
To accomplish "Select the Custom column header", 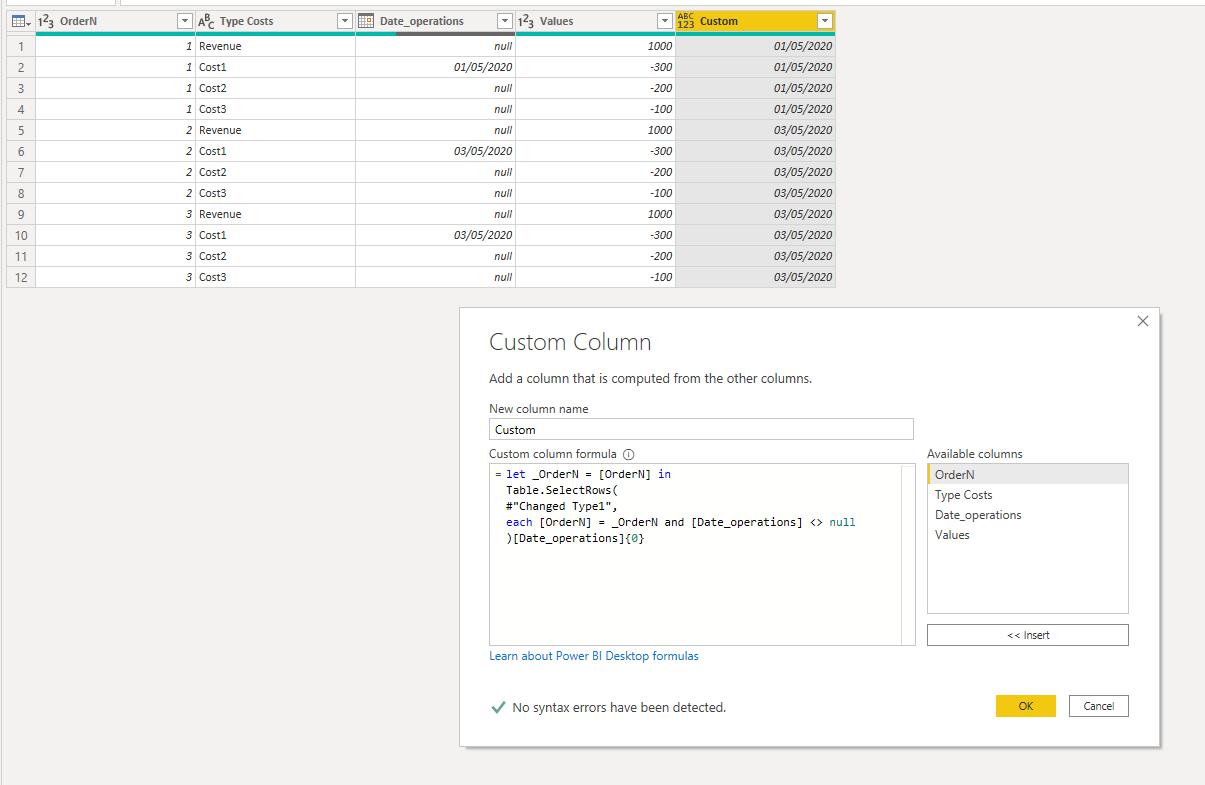I will click(755, 21).
